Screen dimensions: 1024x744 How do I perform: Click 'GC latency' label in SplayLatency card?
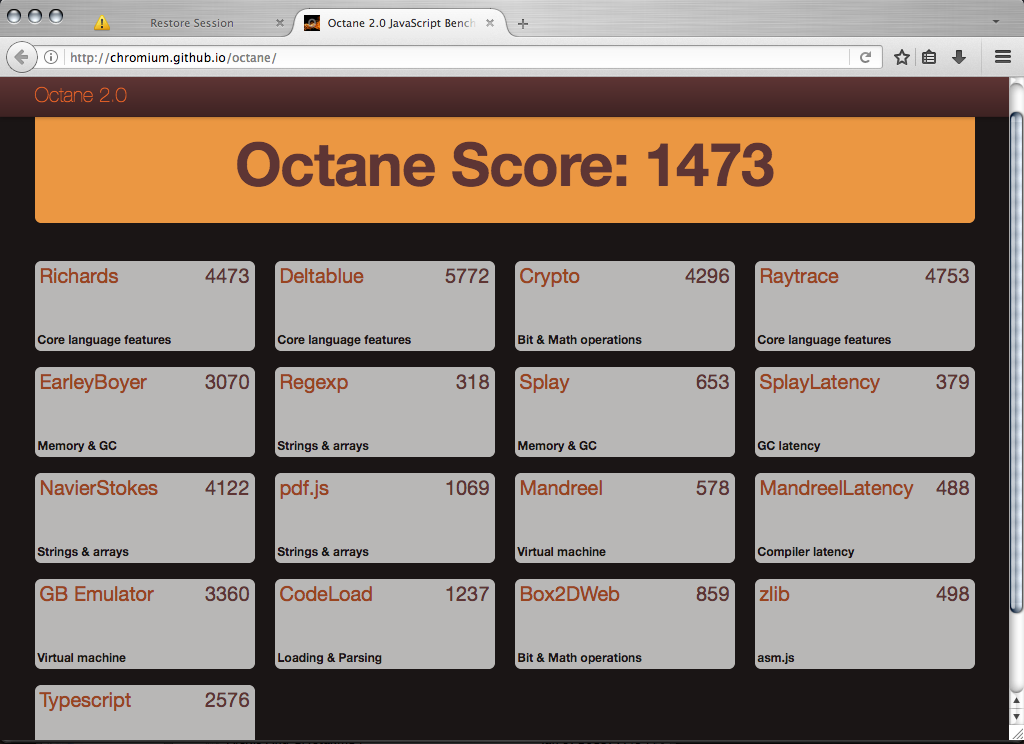[788, 445]
